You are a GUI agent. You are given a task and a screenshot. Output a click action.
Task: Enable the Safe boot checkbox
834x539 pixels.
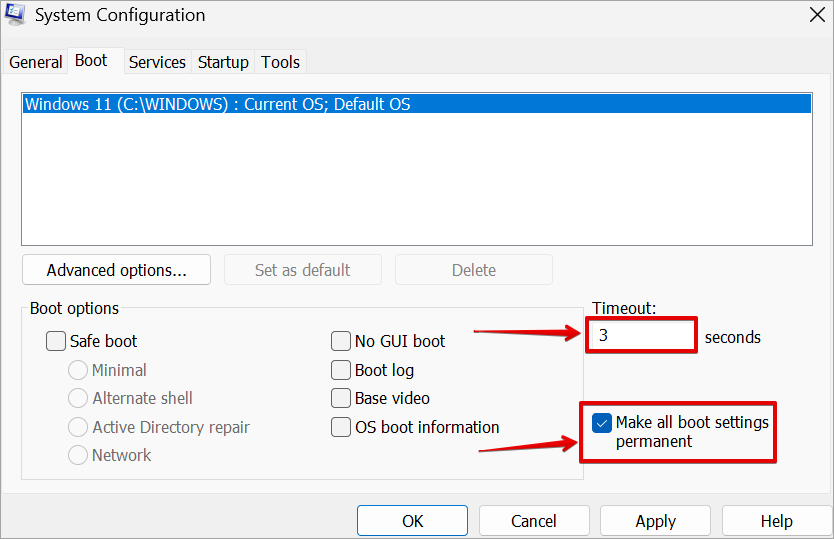click(57, 341)
